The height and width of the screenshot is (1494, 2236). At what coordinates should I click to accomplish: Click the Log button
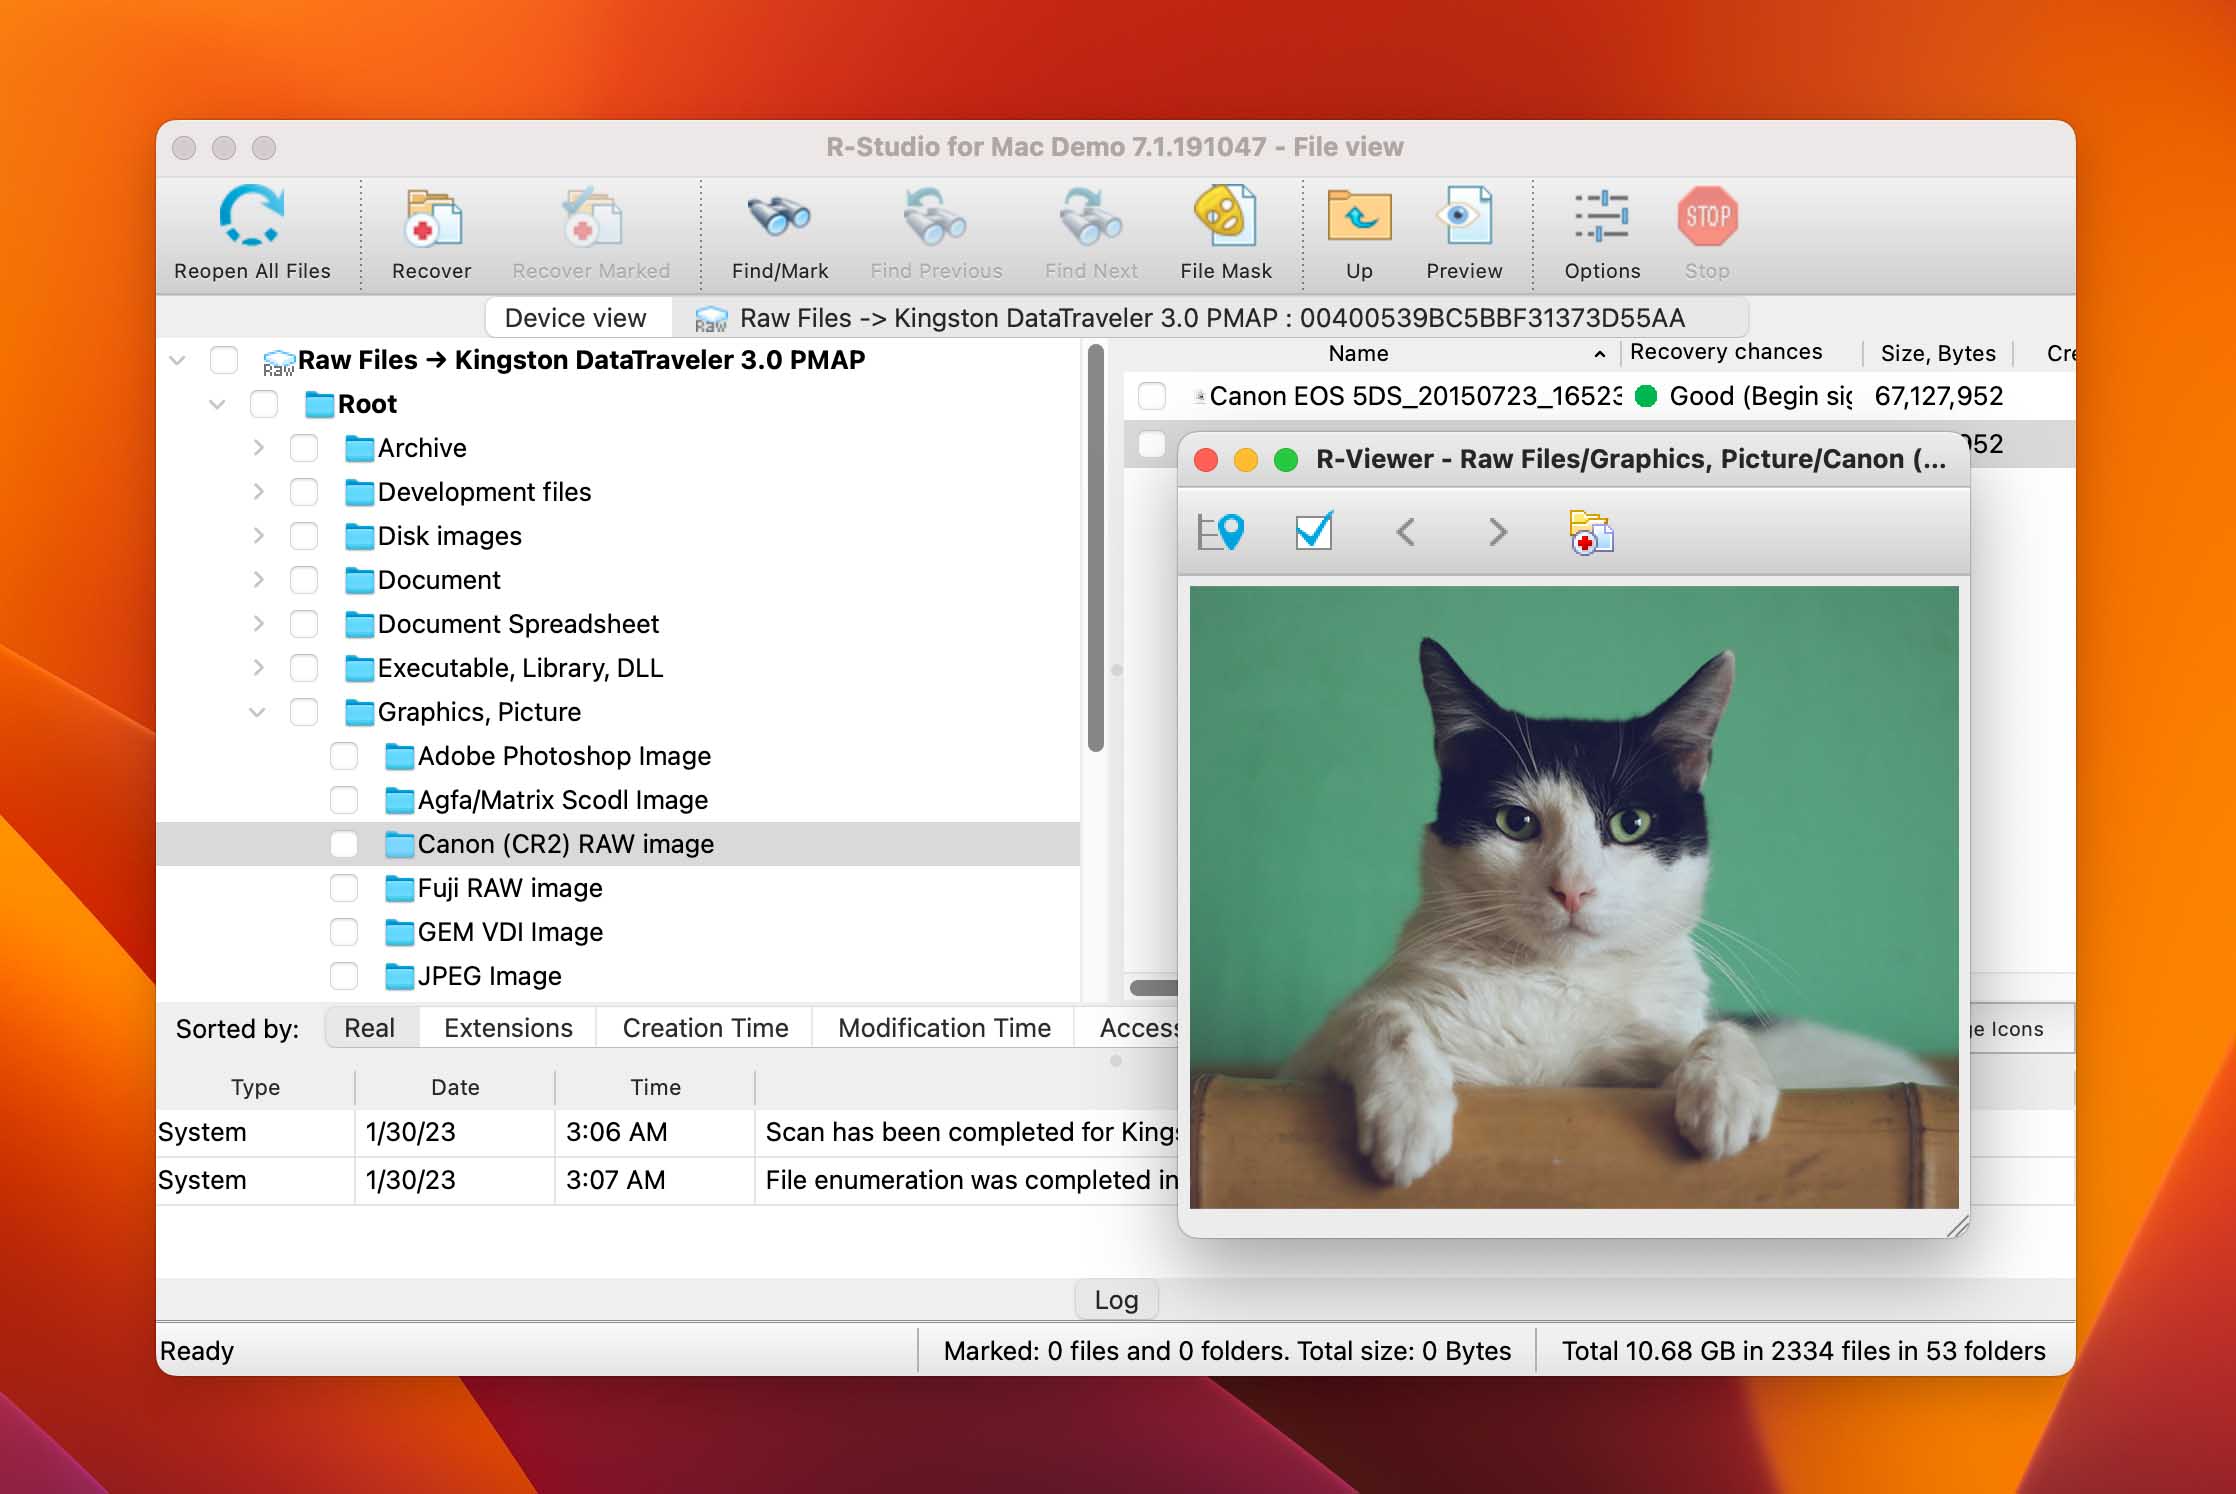(1116, 1300)
